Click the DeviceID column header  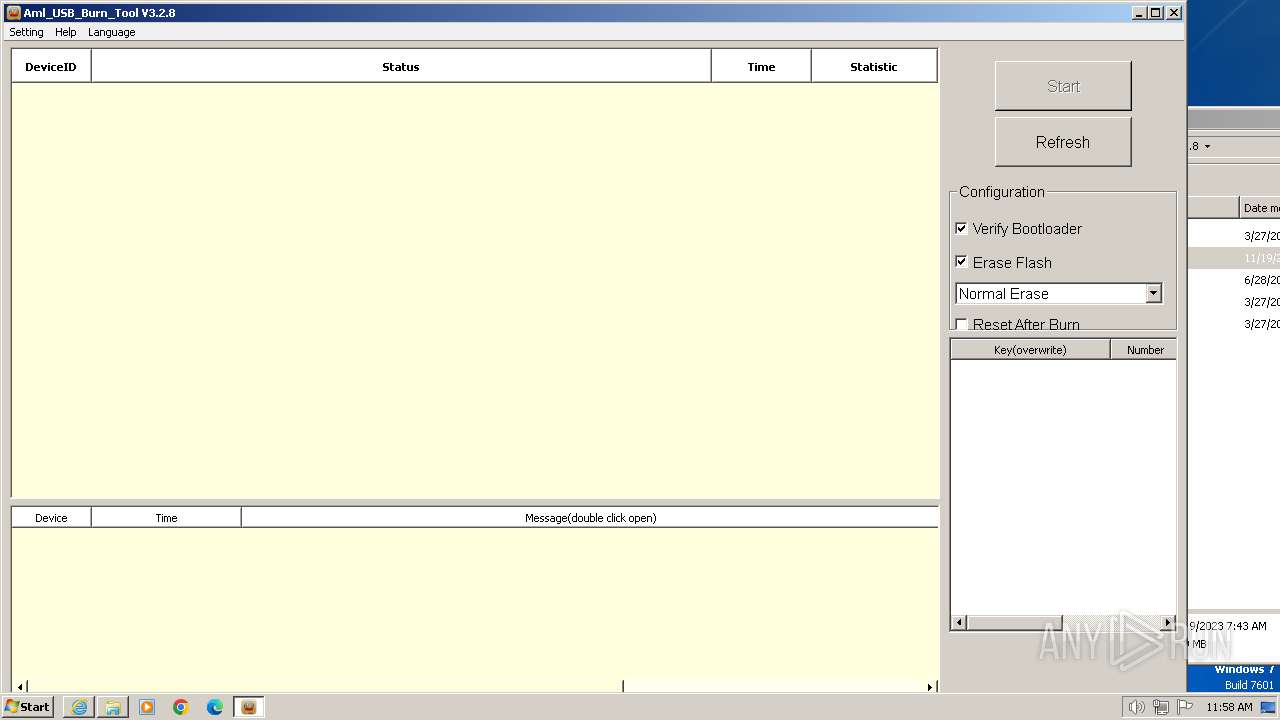click(x=51, y=67)
